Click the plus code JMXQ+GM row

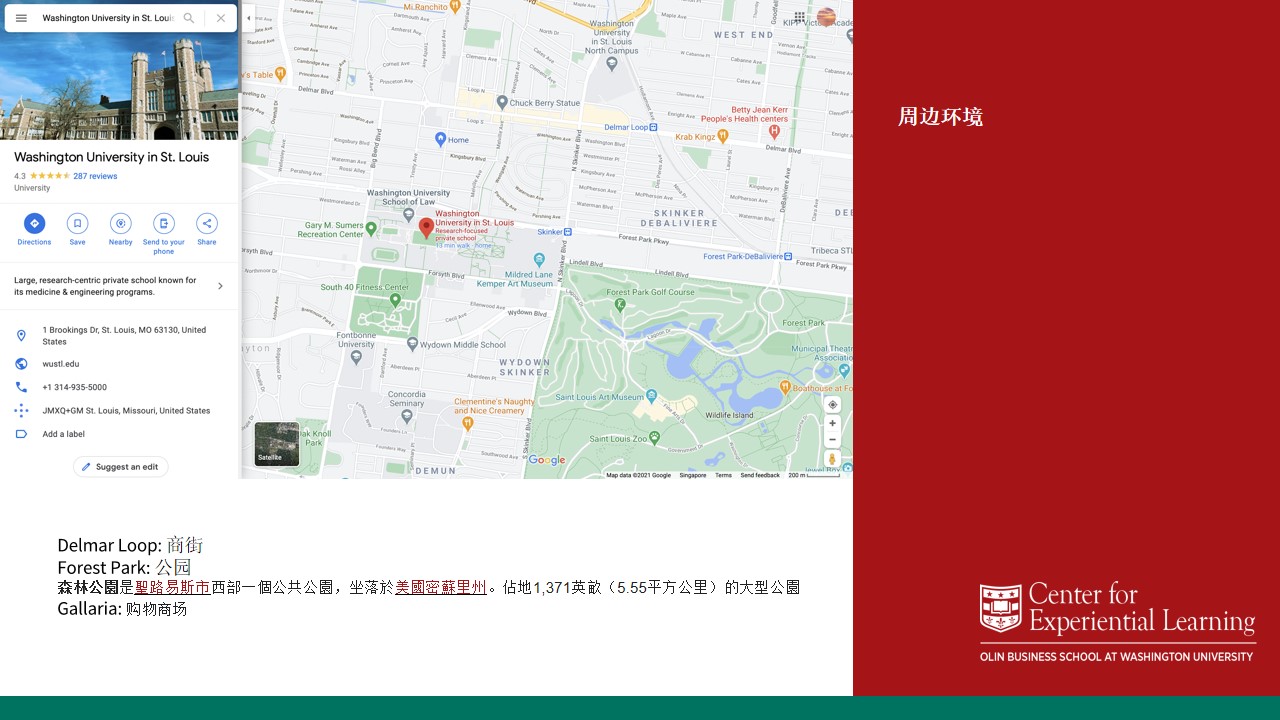click(x=120, y=411)
